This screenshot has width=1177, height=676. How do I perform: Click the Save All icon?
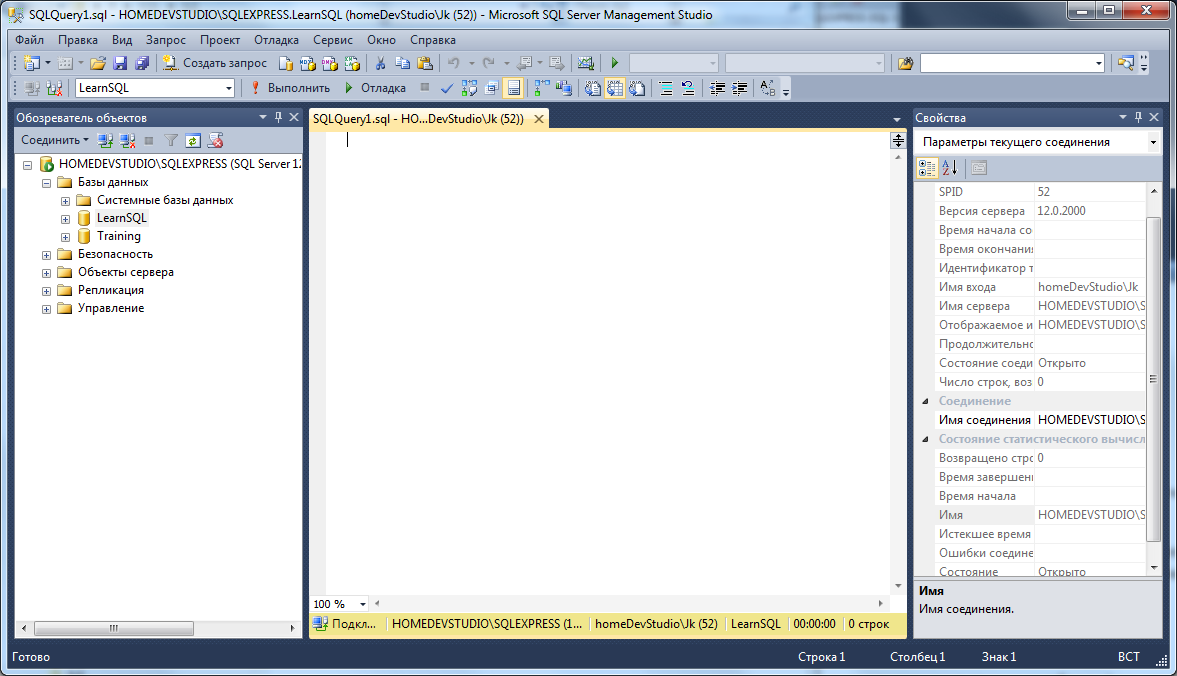142,64
